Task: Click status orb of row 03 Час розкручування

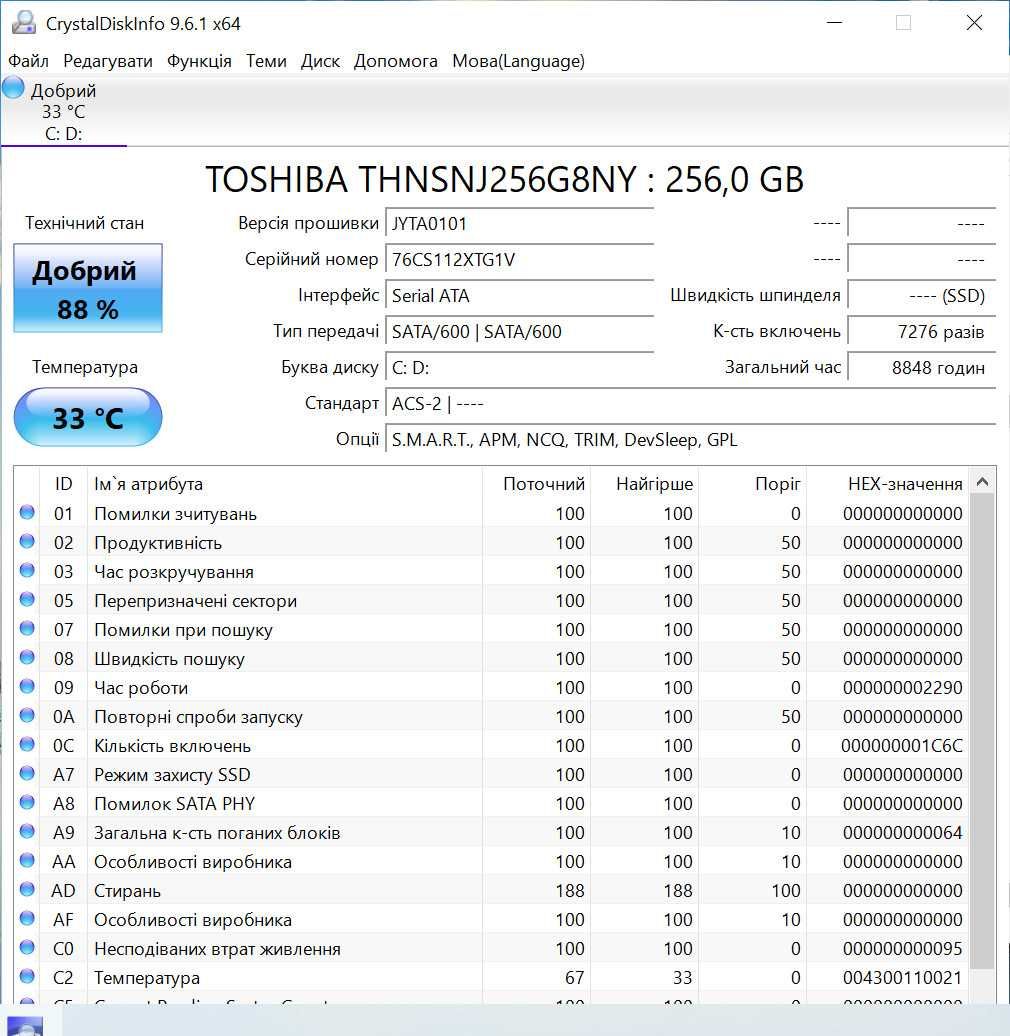Action: point(27,570)
